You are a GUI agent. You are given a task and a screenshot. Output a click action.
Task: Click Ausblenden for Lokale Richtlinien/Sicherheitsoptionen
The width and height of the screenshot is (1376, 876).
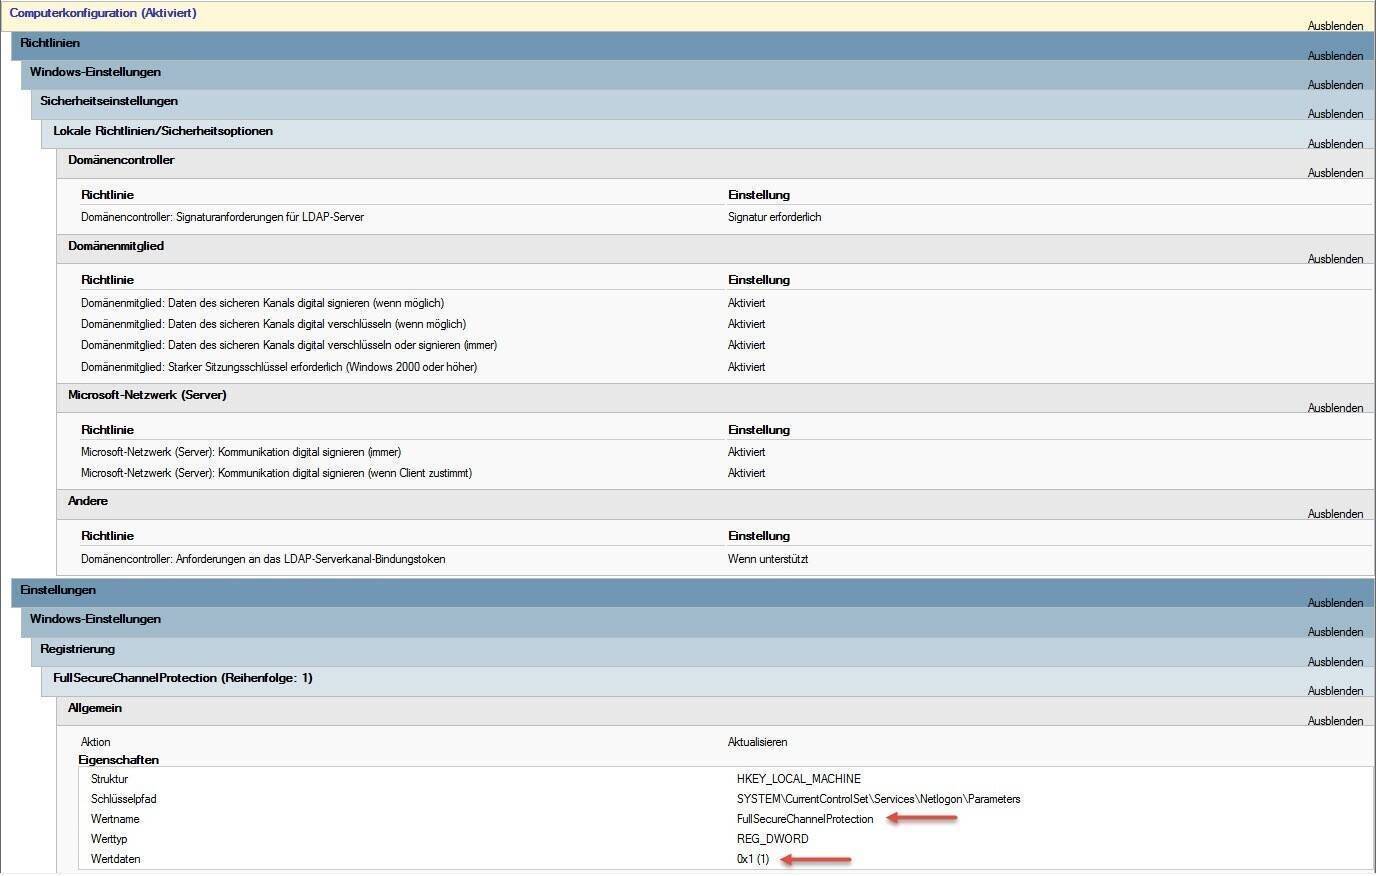(1334, 144)
